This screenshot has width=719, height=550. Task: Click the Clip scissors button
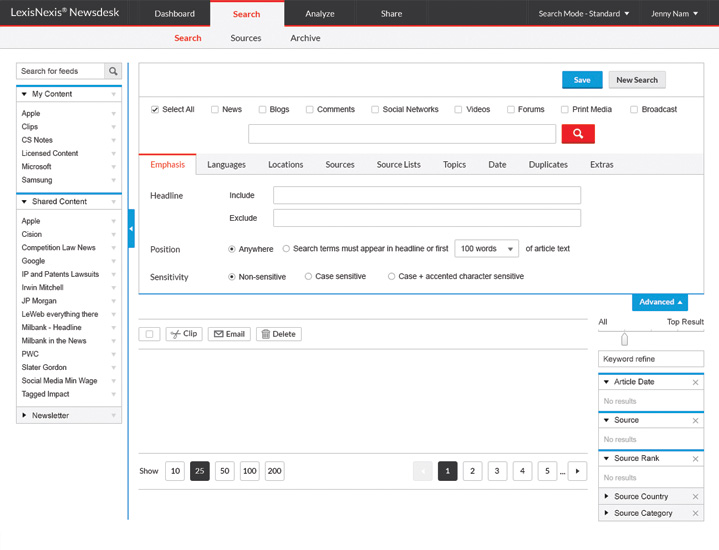184,334
